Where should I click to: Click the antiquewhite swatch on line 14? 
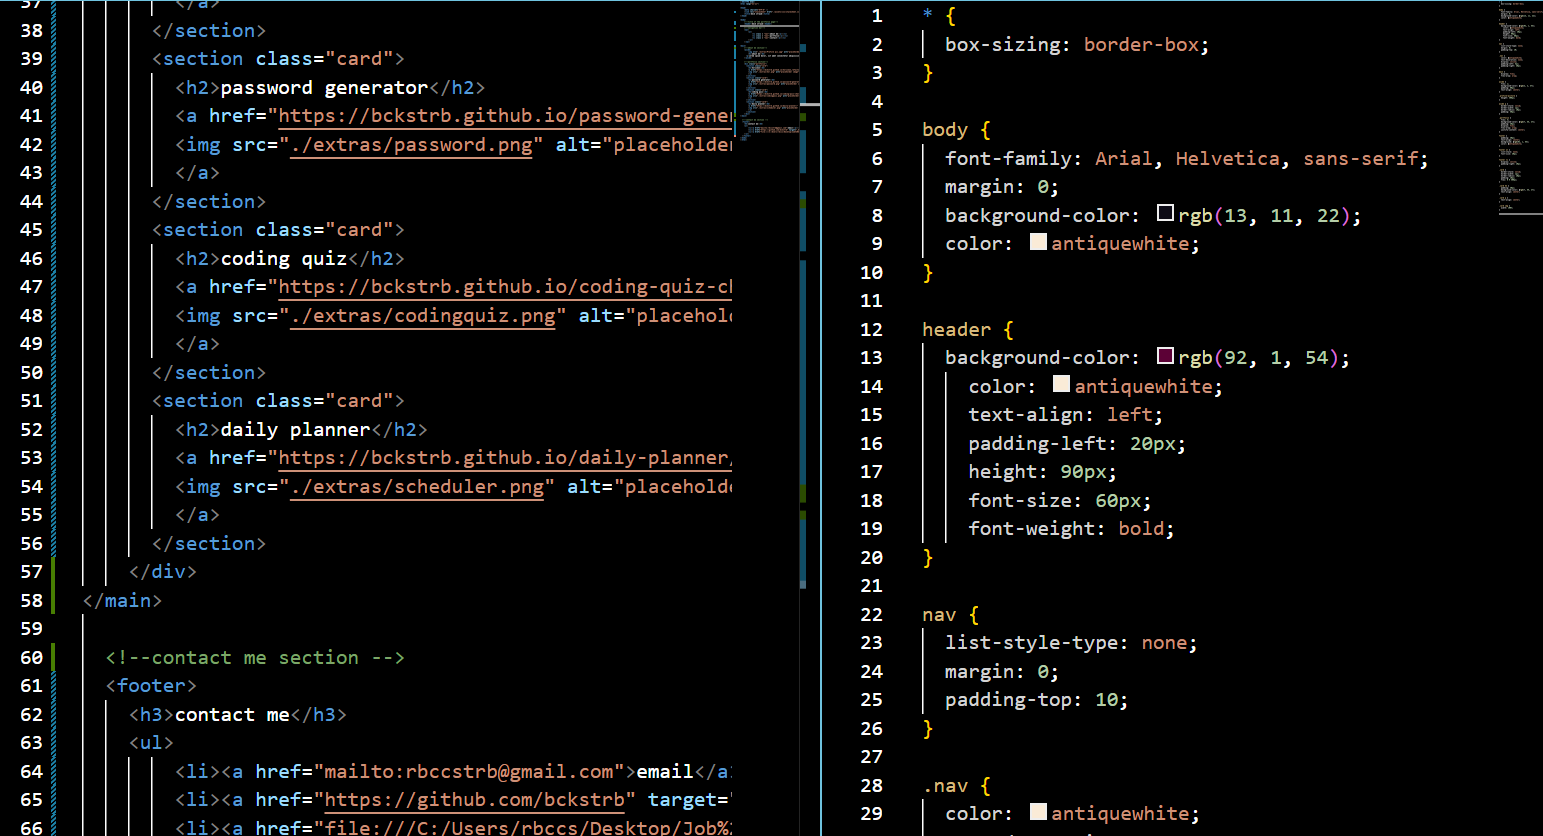(x=1061, y=384)
